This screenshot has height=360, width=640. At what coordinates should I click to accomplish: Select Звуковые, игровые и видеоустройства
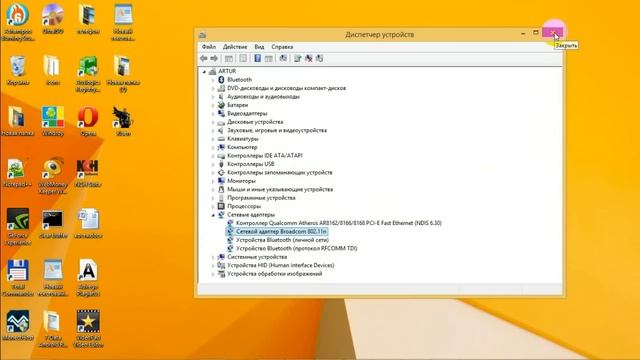(x=277, y=131)
